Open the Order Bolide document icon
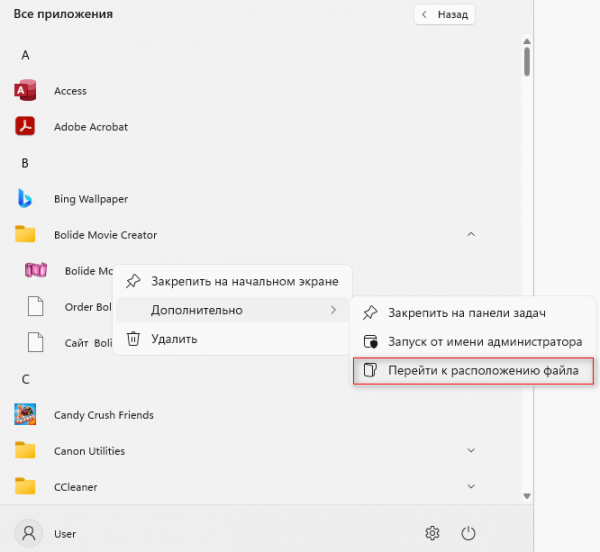This screenshot has width=600, height=552. pyautogui.click(x=36, y=306)
